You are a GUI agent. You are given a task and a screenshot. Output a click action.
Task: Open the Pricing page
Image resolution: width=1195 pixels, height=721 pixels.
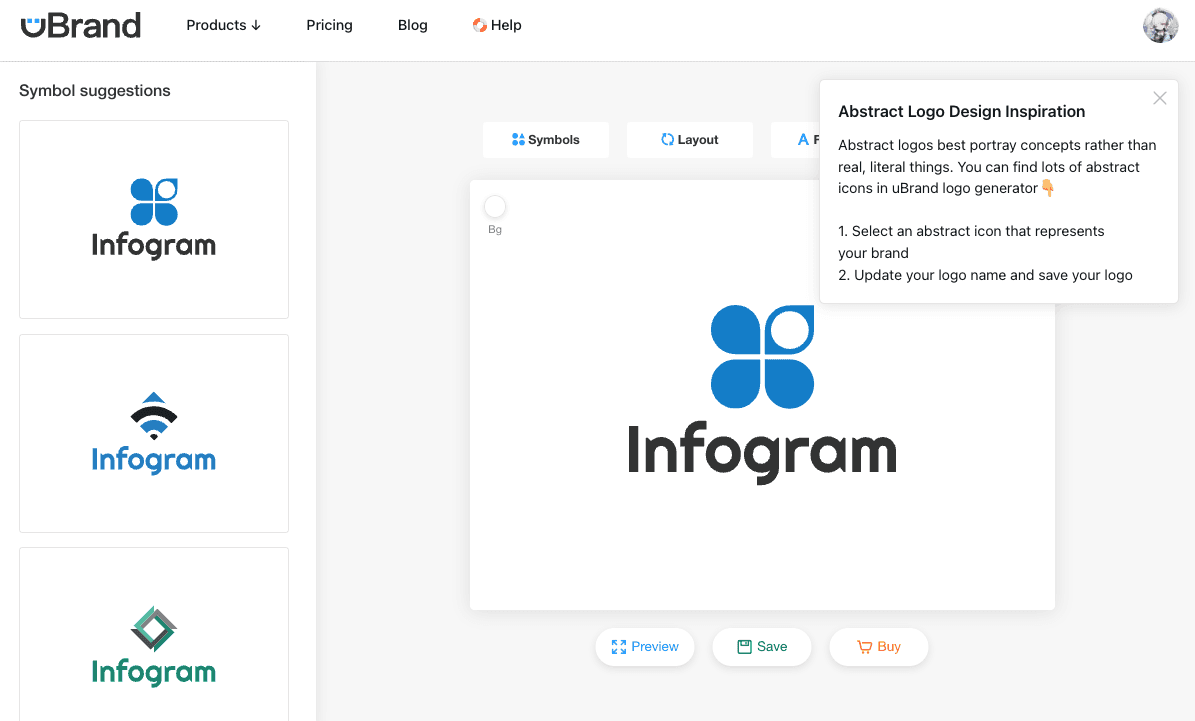tap(329, 25)
